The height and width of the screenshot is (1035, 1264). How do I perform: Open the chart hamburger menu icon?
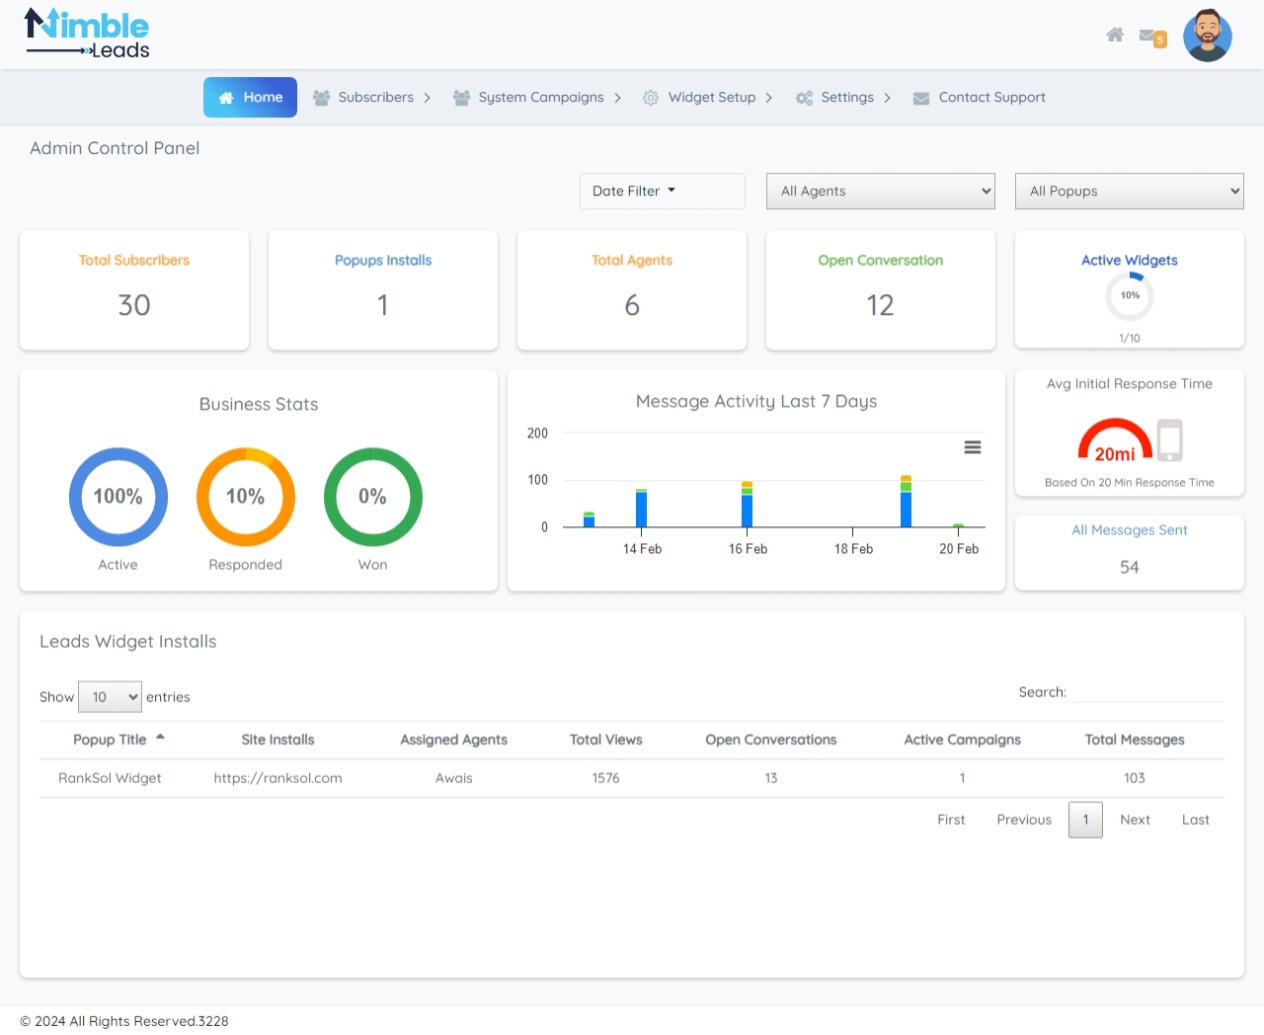click(x=972, y=447)
